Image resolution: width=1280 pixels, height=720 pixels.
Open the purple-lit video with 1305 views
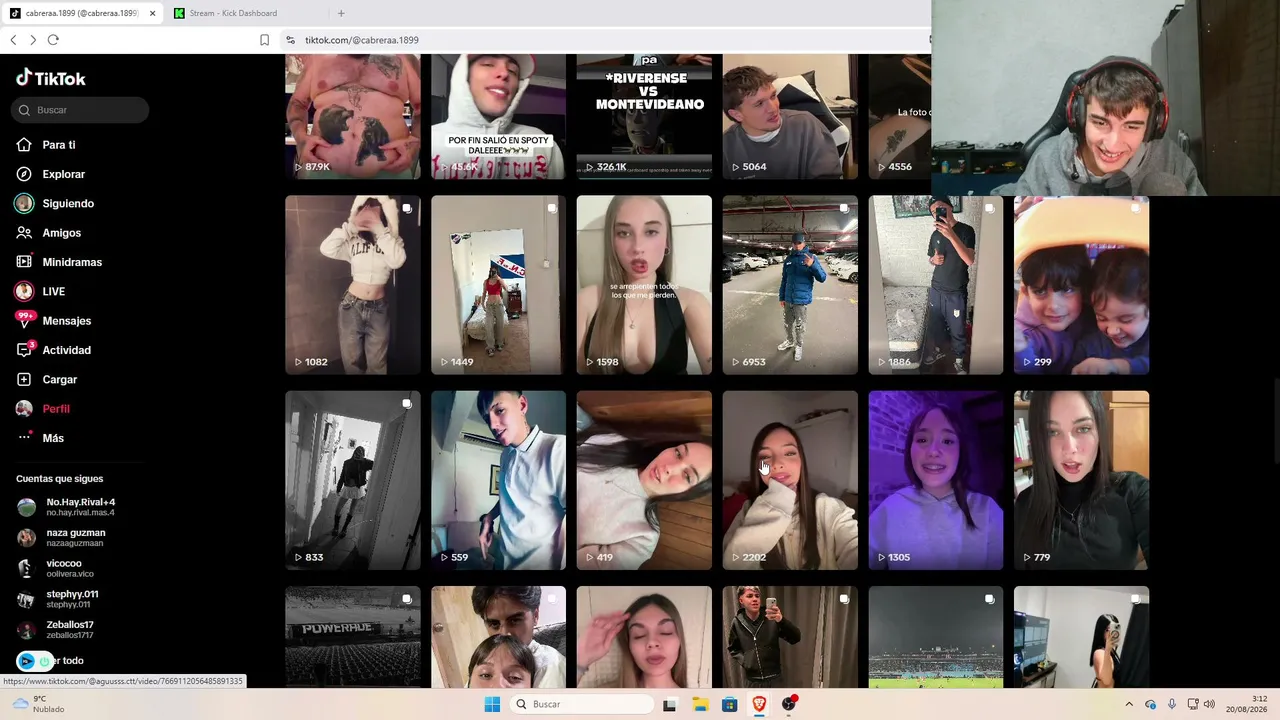pos(936,480)
